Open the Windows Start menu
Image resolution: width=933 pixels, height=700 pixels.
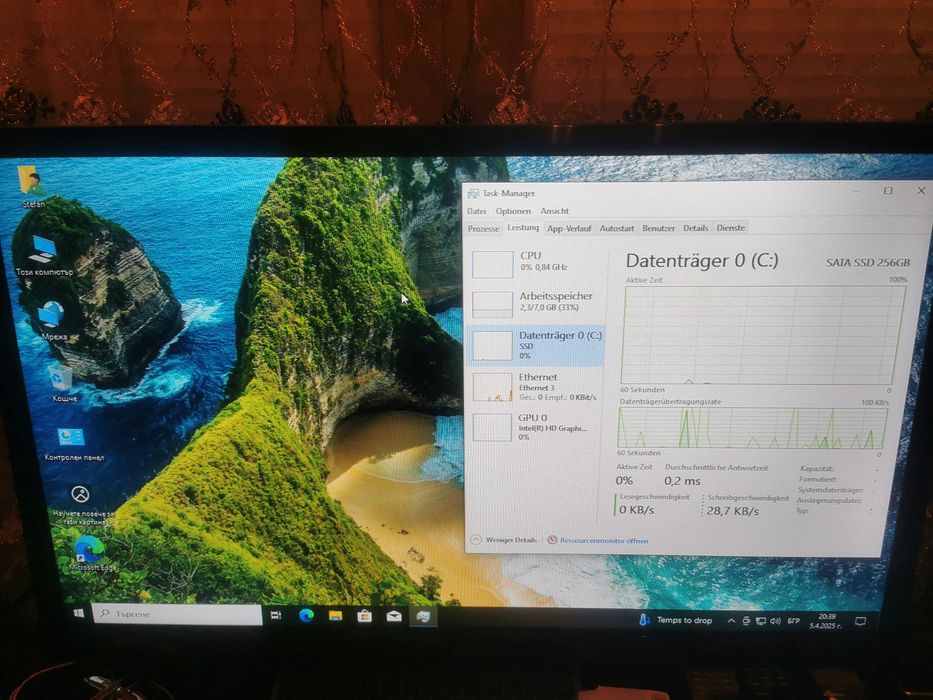click(78, 613)
